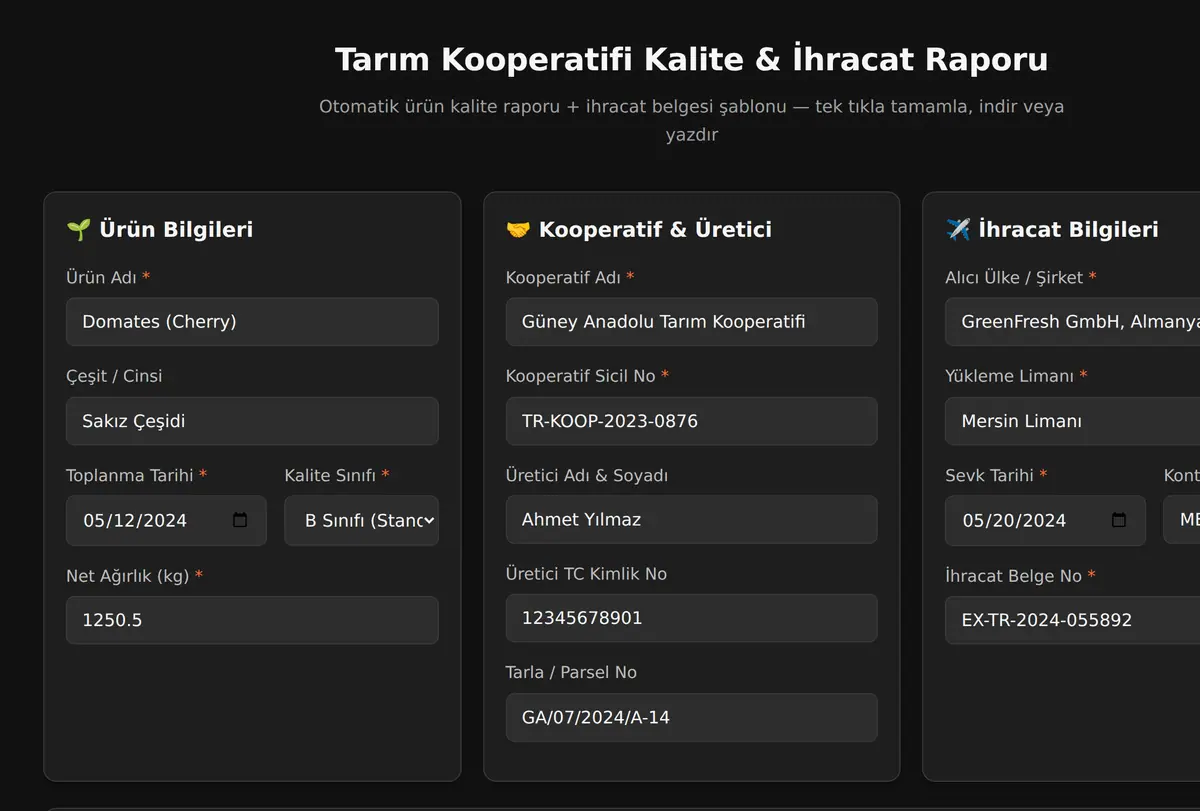Click the Üretici TC Kimlik No field
Viewport: 1200px width, 811px height.
[691, 618]
